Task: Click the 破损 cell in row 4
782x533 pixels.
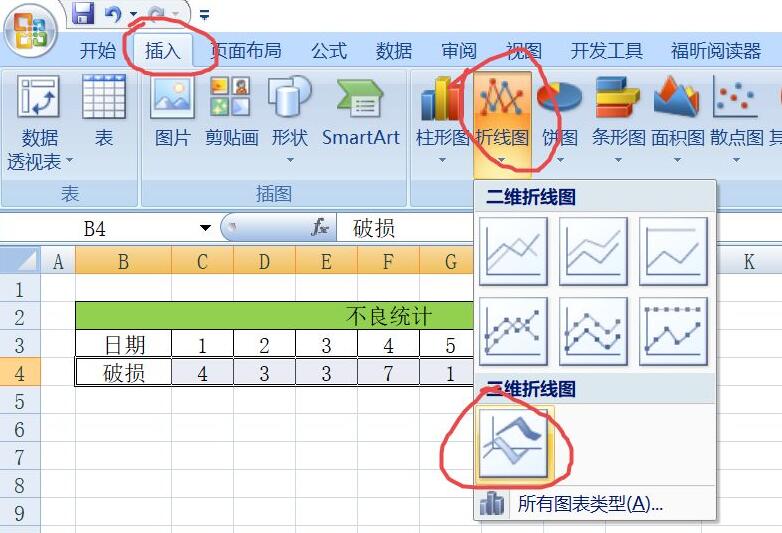Action: coord(123,372)
